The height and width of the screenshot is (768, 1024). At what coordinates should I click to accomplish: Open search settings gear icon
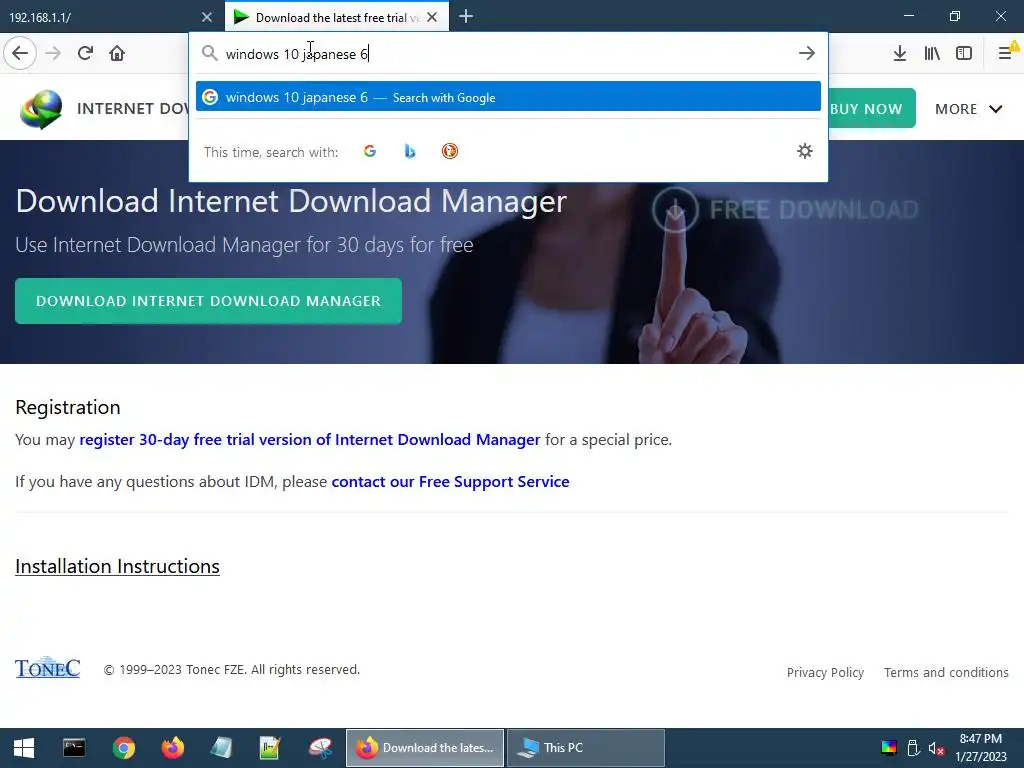pyautogui.click(x=805, y=152)
